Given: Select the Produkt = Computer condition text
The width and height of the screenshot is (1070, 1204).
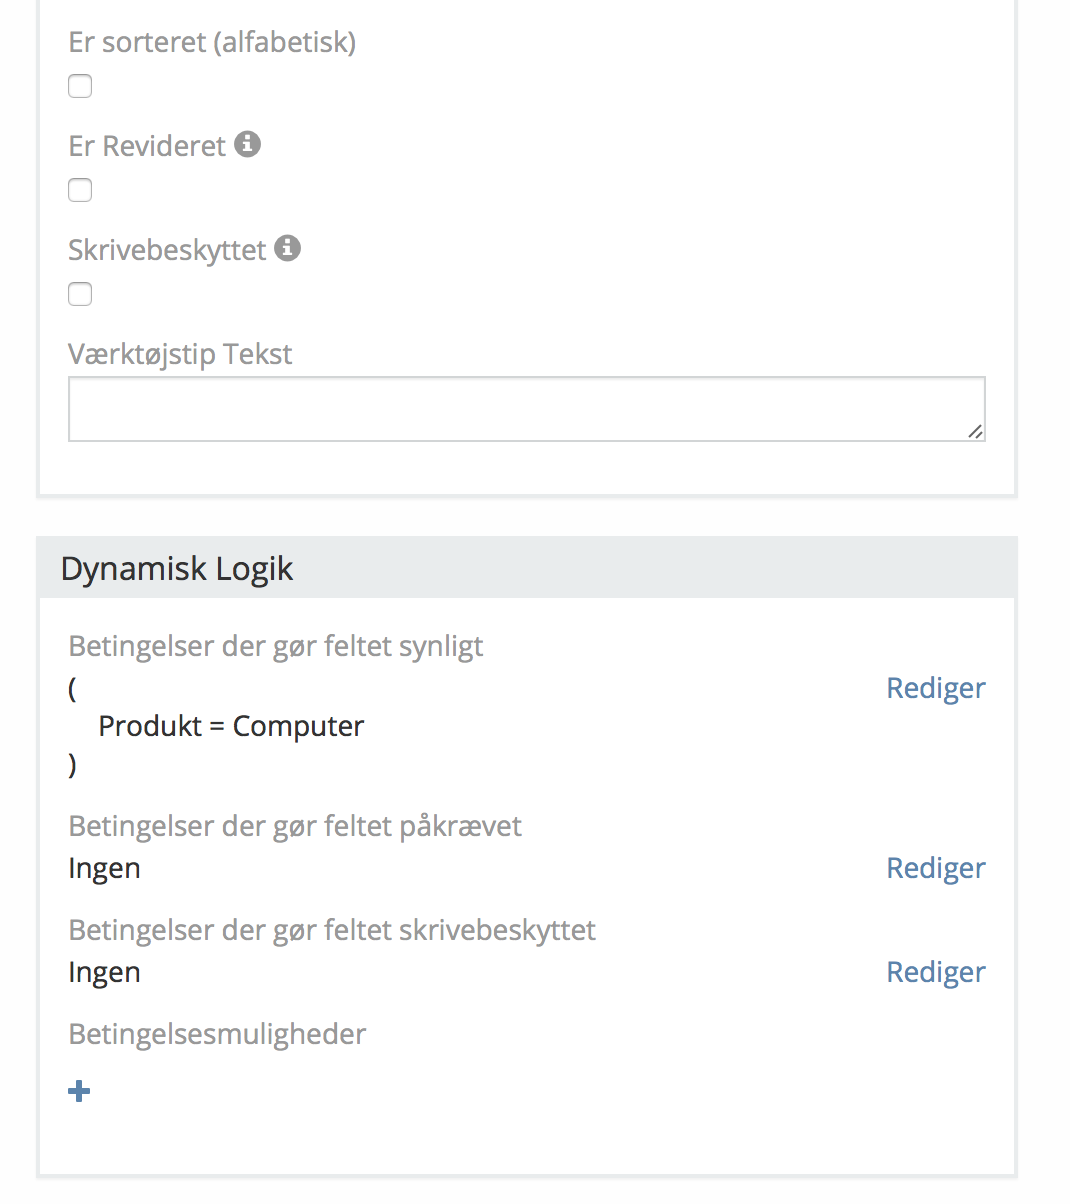Looking at the screenshot, I should pyautogui.click(x=231, y=726).
